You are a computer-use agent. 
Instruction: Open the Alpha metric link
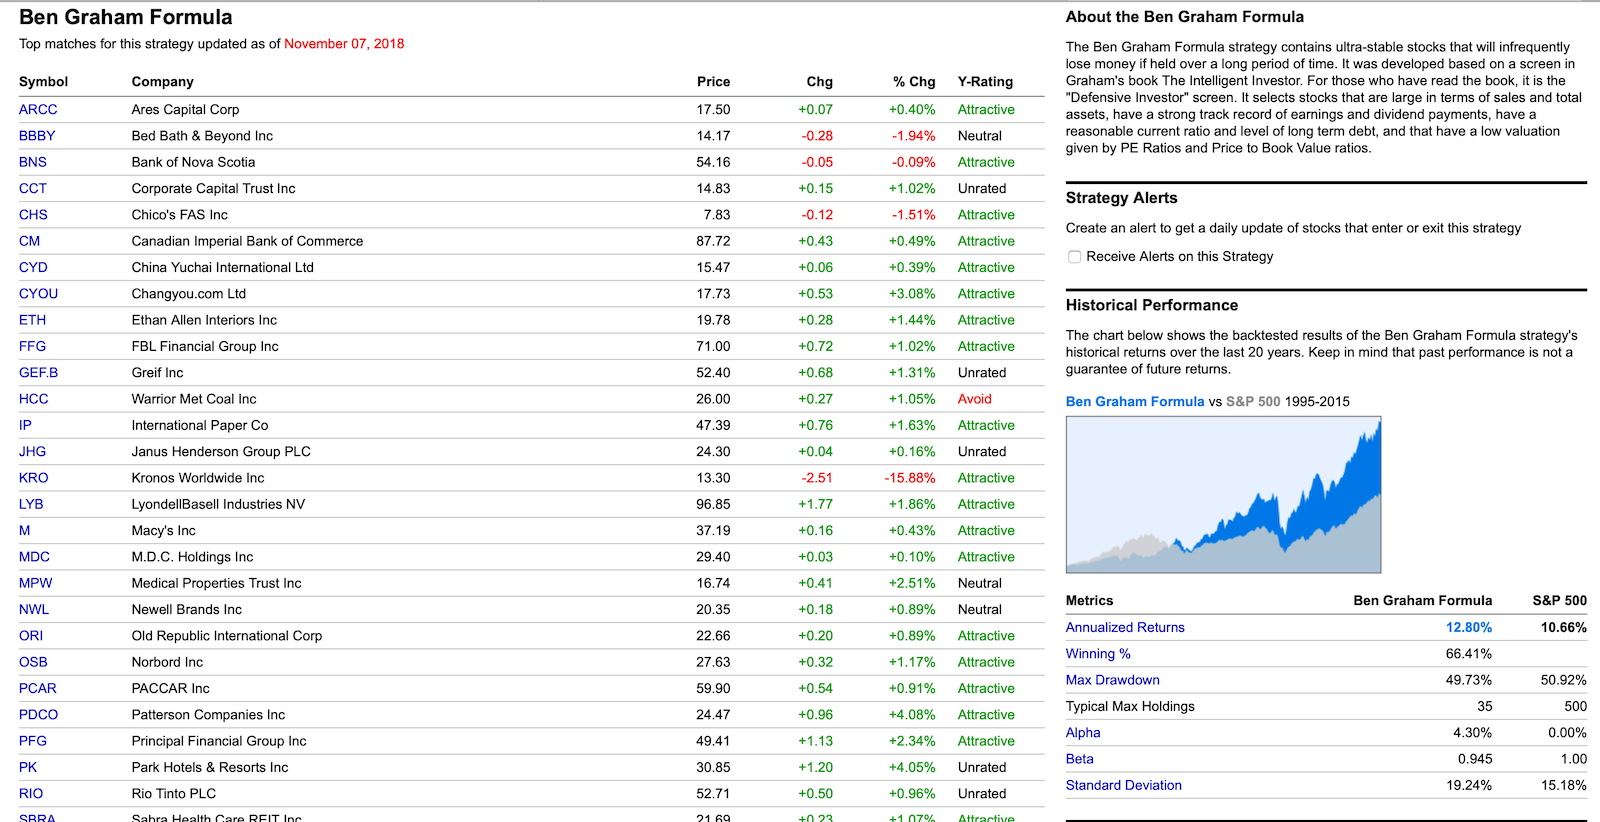[1083, 733]
